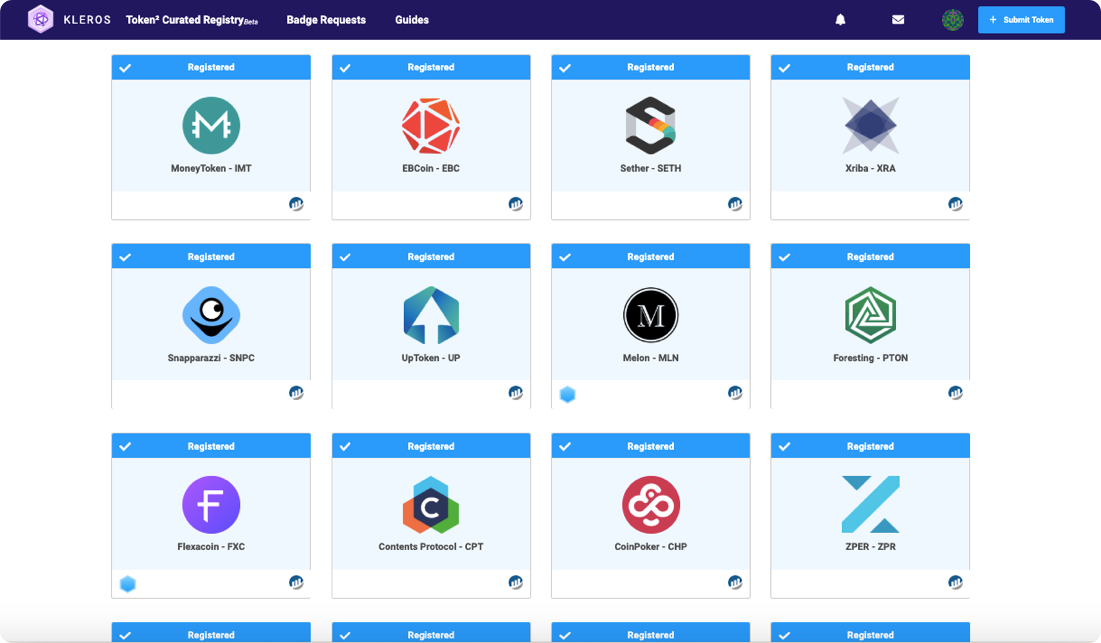Go to Badge Requests
The image size is (1101, 643).
tap(326, 20)
